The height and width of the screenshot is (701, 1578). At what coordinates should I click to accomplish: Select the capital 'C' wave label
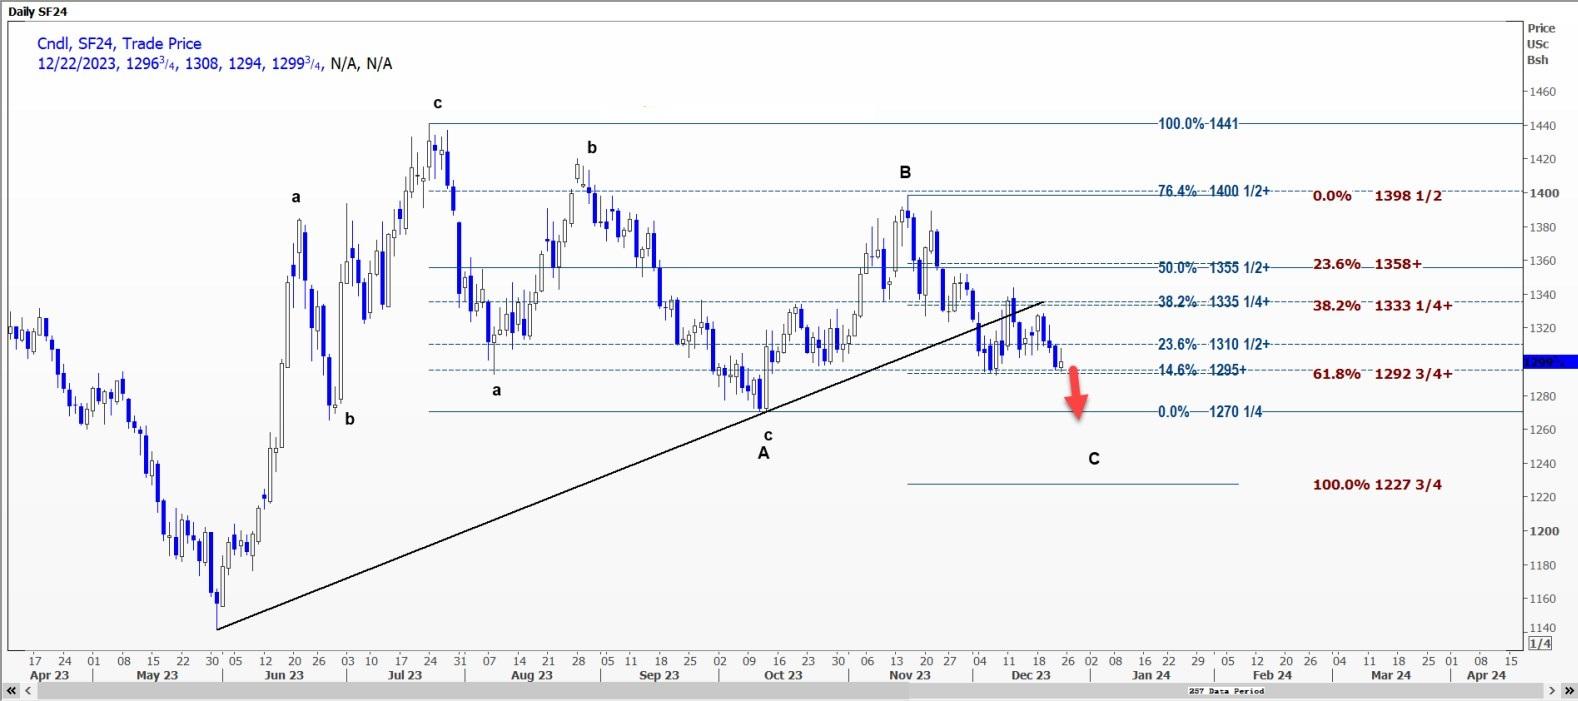(x=1094, y=459)
